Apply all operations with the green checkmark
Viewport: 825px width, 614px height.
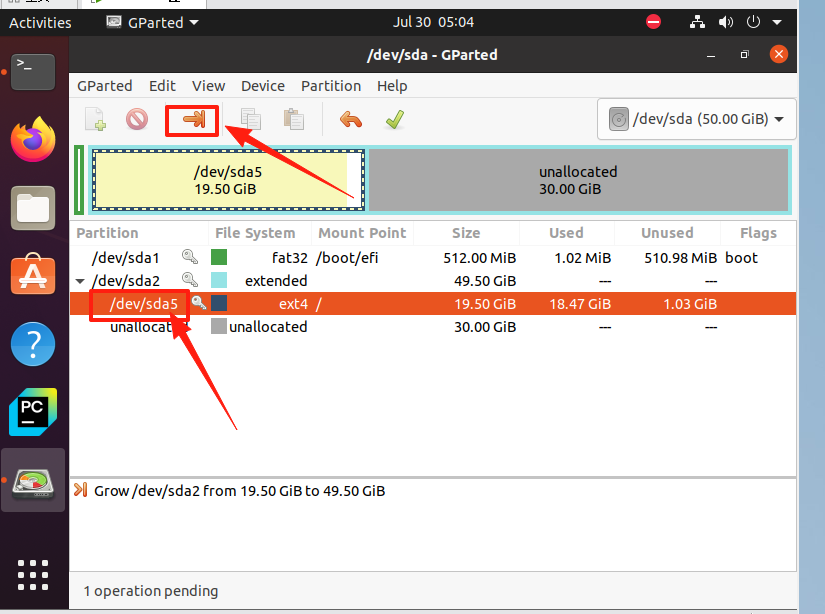395,119
